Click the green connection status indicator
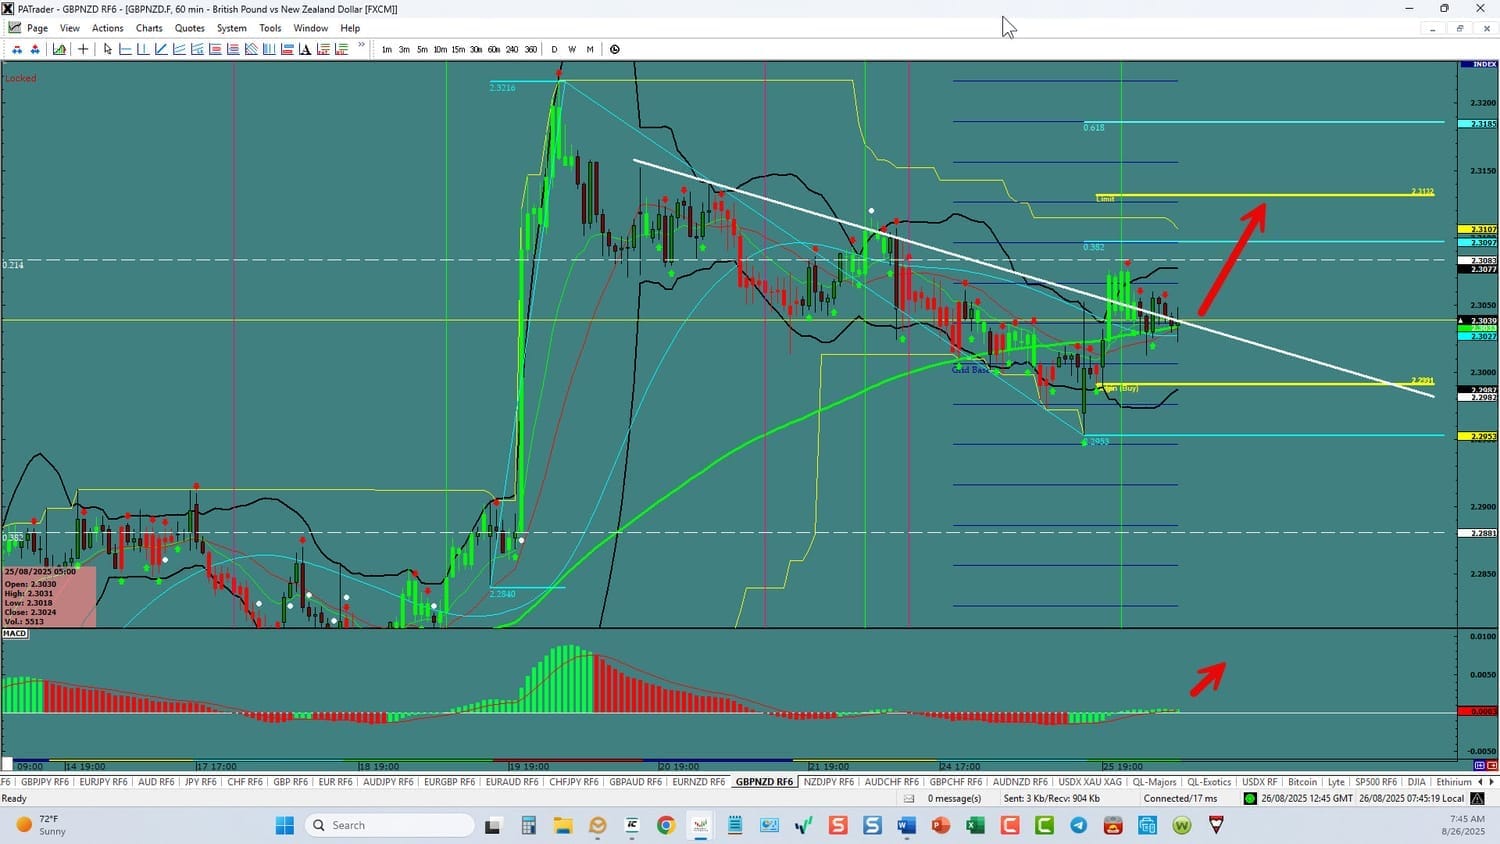 click(1249, 798)
